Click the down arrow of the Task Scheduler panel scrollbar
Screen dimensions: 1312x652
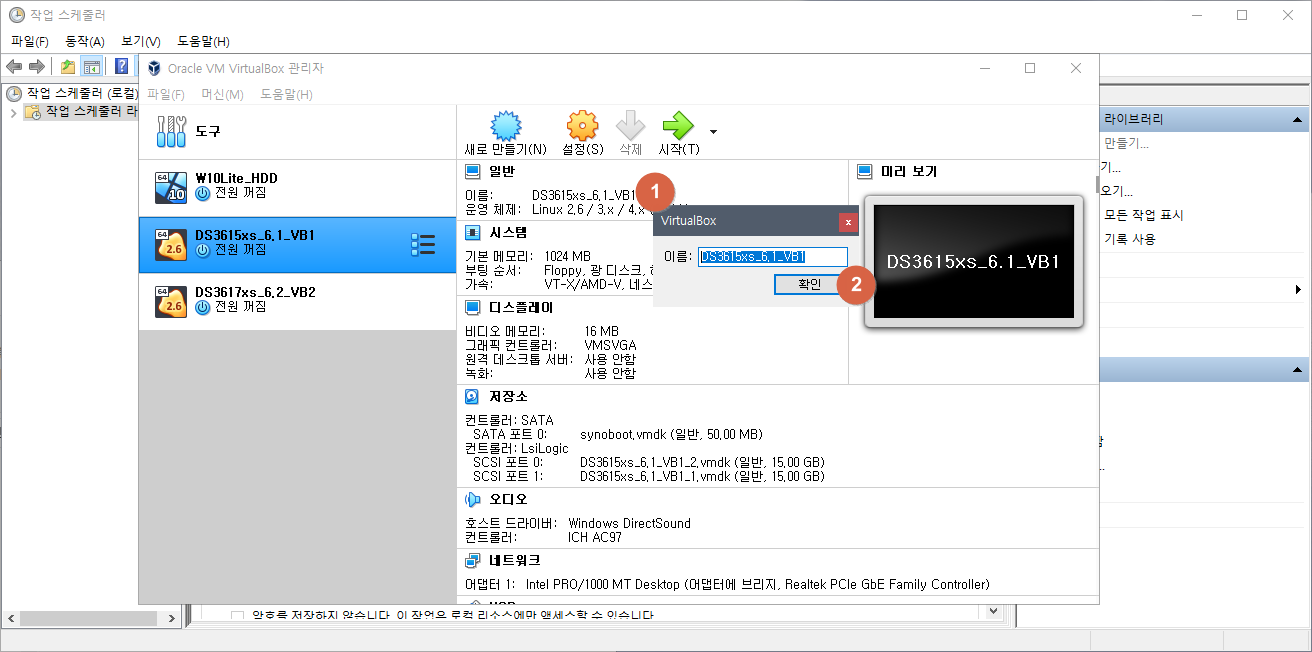point(994,611)
